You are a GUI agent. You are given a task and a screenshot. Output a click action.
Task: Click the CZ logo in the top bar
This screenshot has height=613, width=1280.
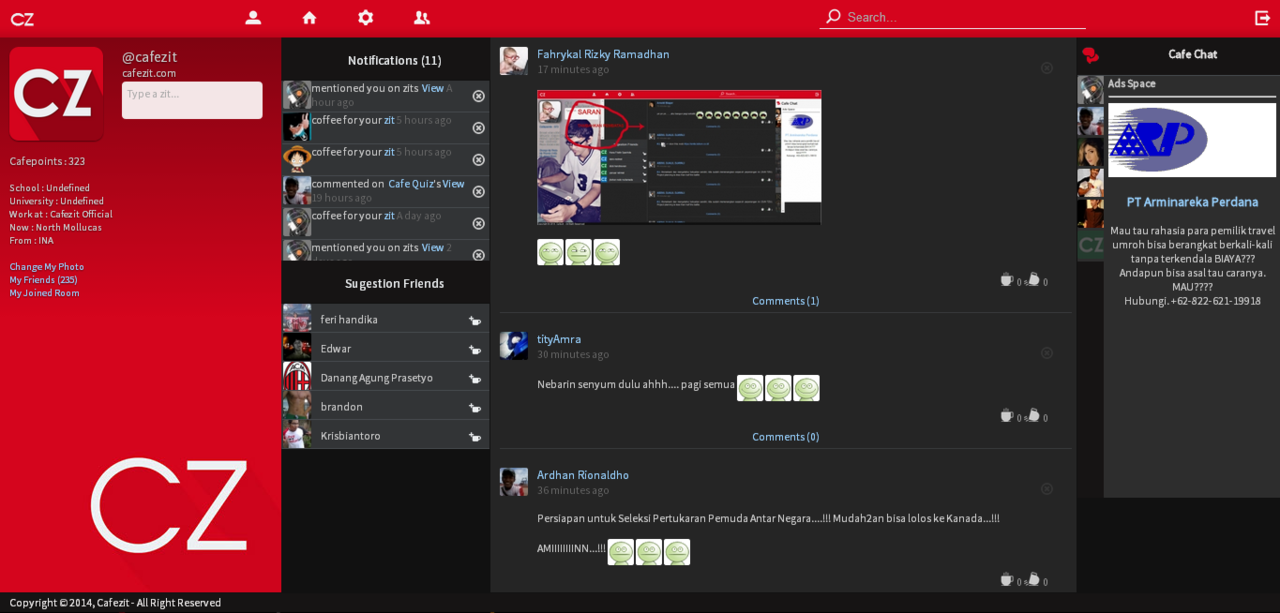click(22, 19)
